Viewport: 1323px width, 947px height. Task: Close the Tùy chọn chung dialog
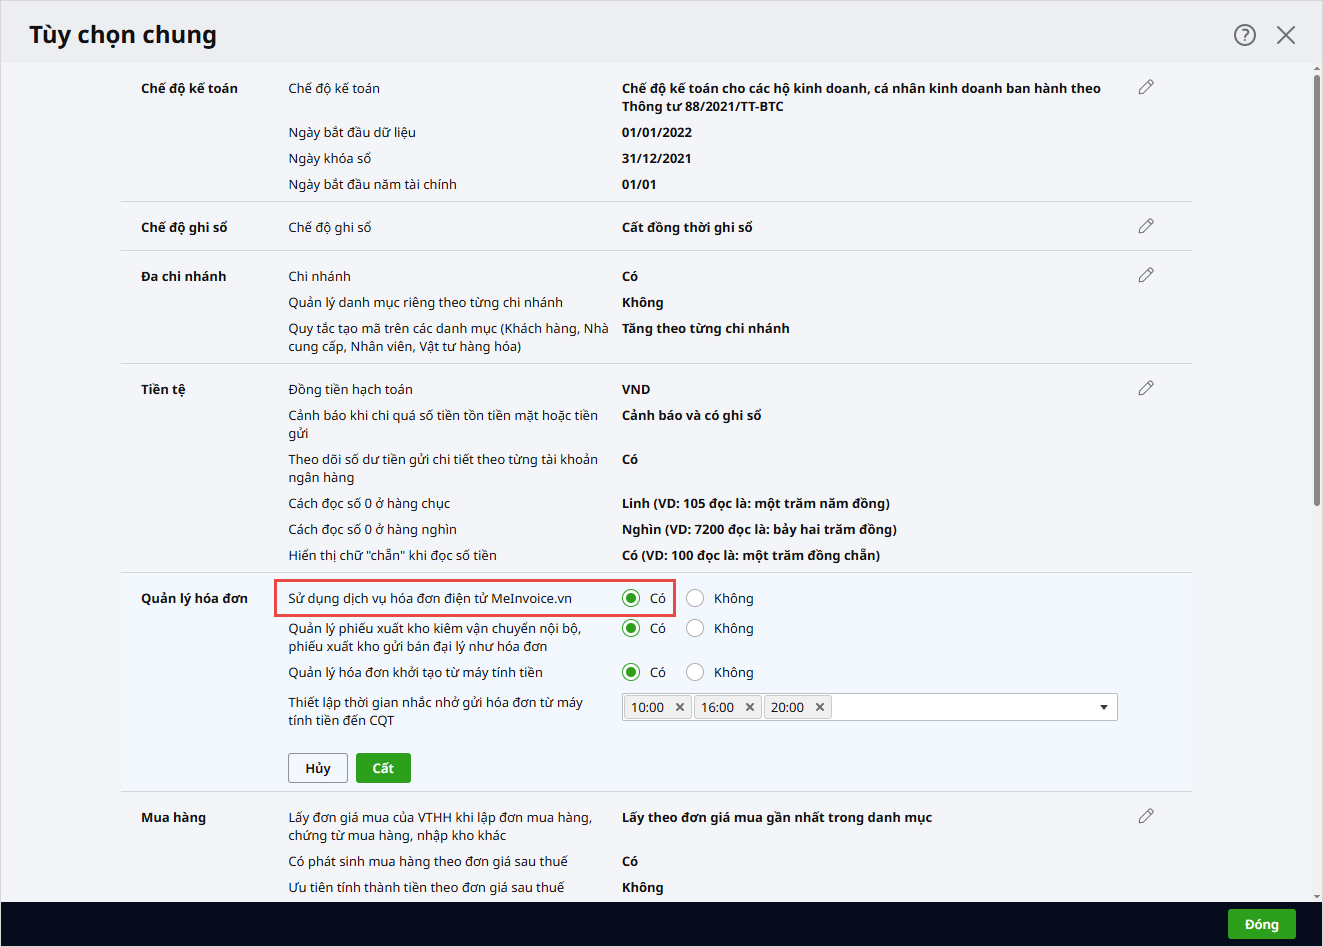[1286, 35]
